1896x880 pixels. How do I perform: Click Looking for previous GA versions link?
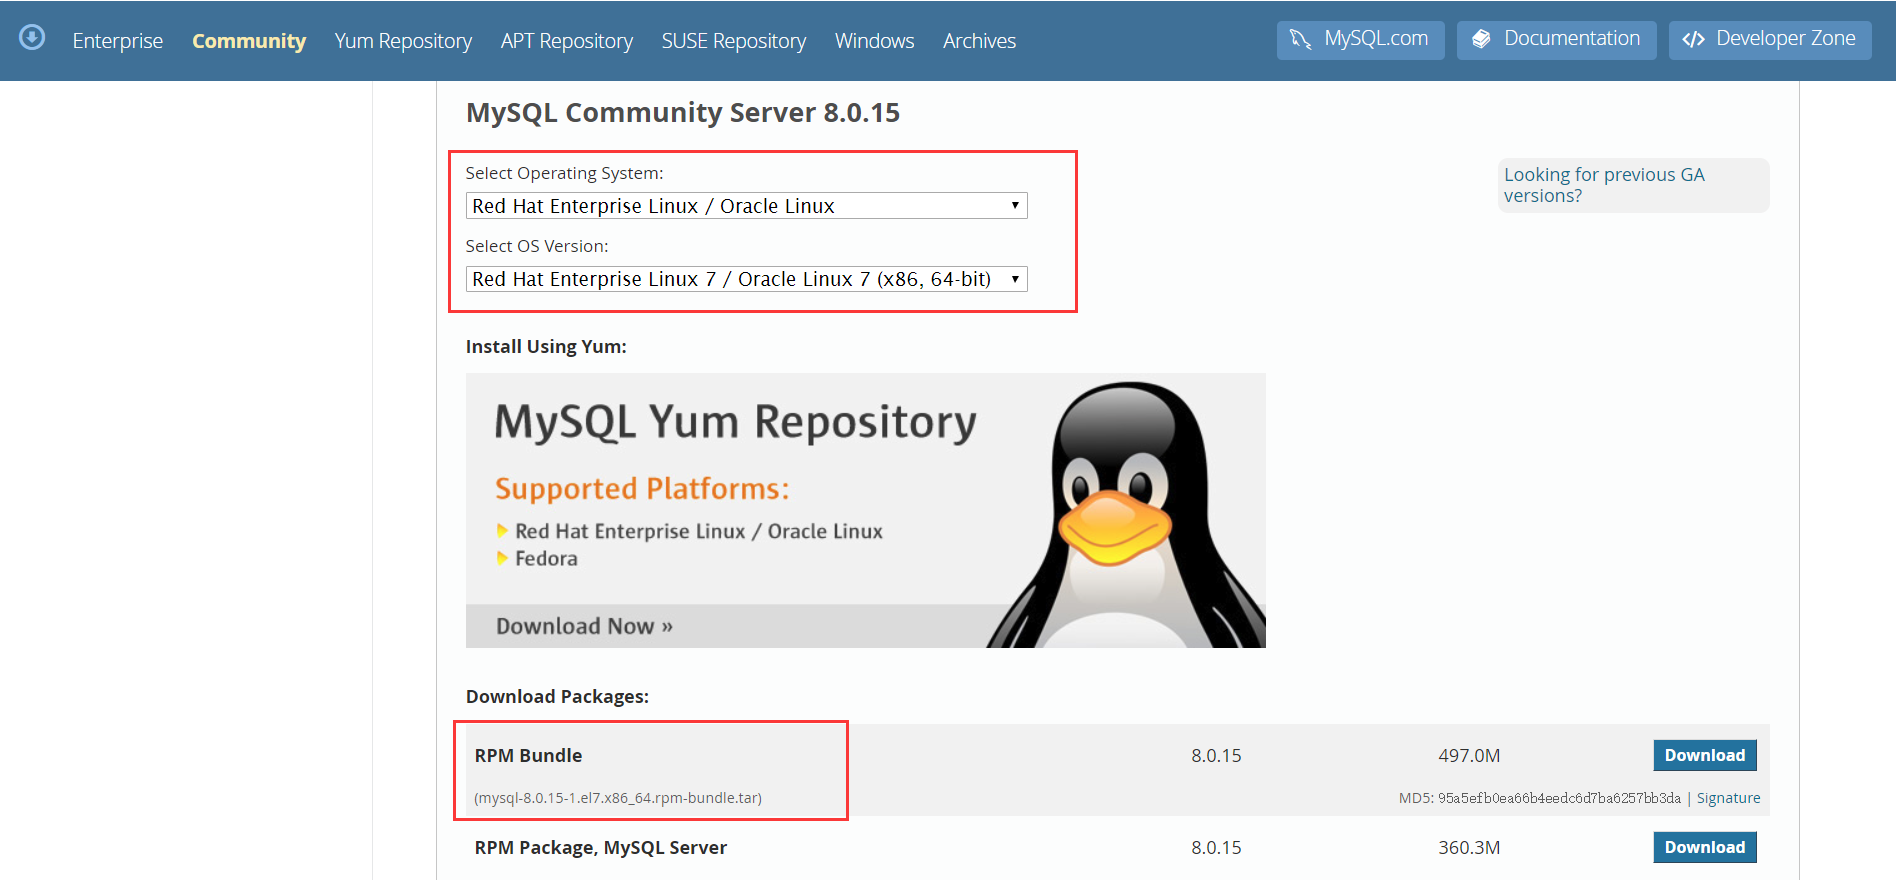(1604, 185)
